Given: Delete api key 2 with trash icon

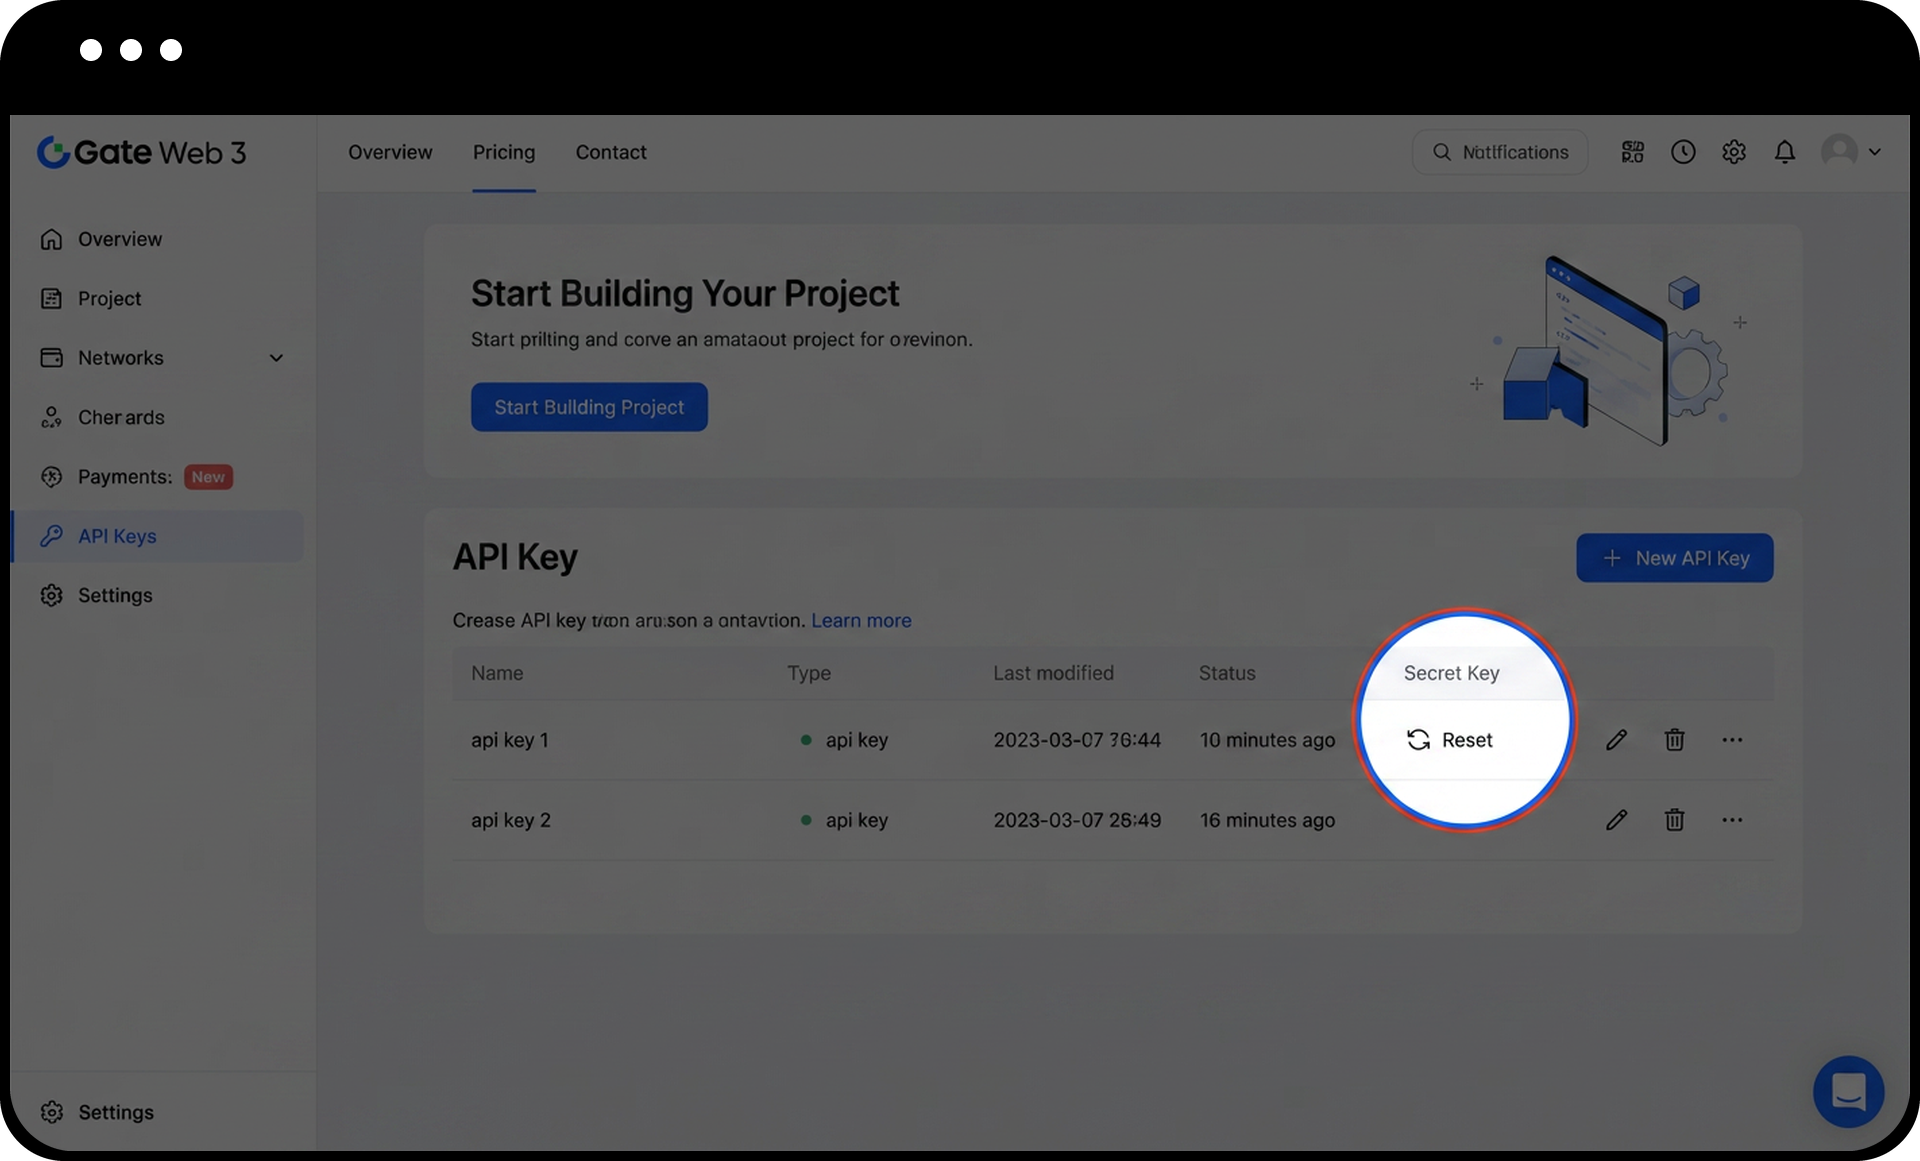Looking at the screenshot, I should click(1674, 820).
